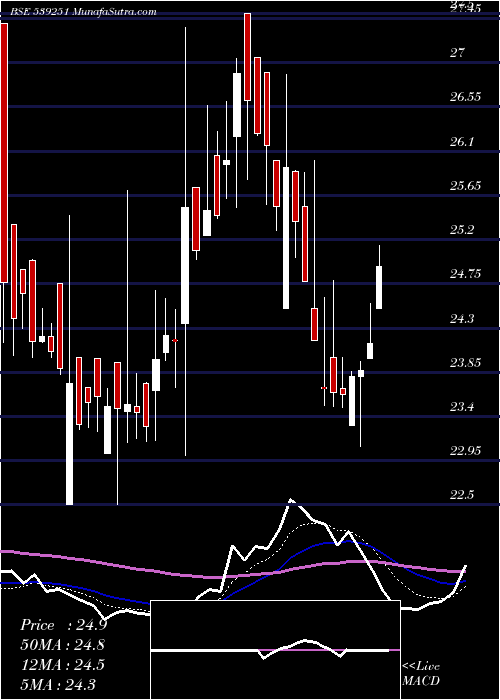Click the tallest red candle at chart peak
500x700 pixels.
tap(247, 57)
